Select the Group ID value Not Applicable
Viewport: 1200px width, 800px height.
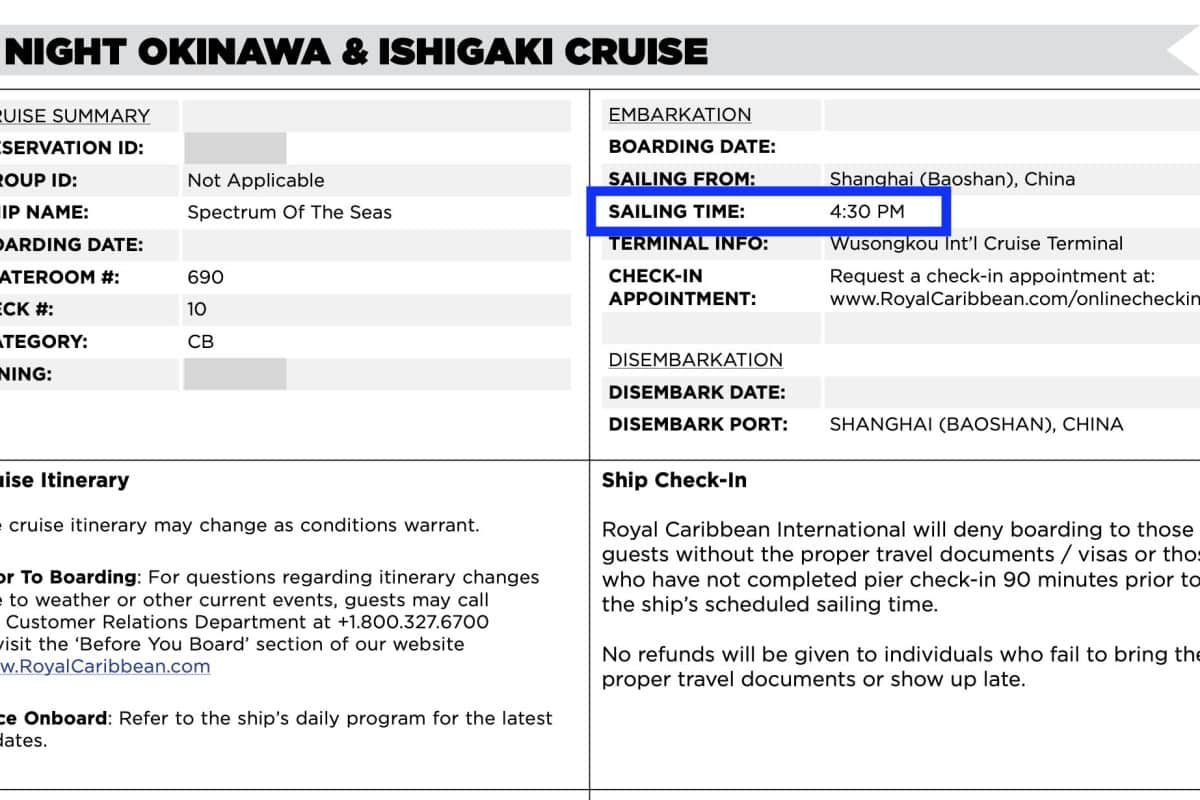point(255,181)
